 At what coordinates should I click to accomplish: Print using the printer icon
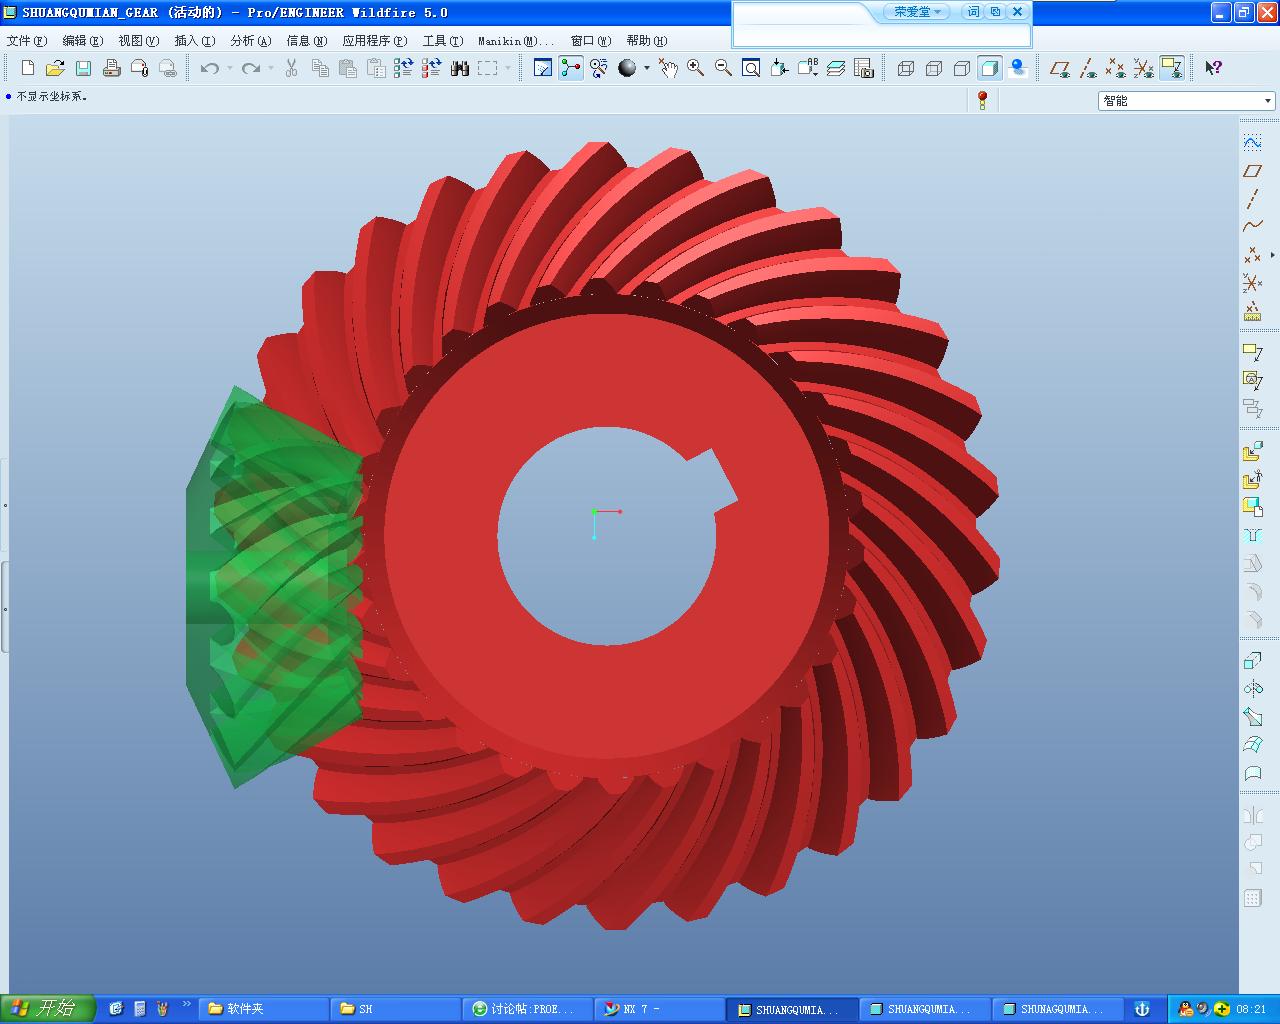112,68
